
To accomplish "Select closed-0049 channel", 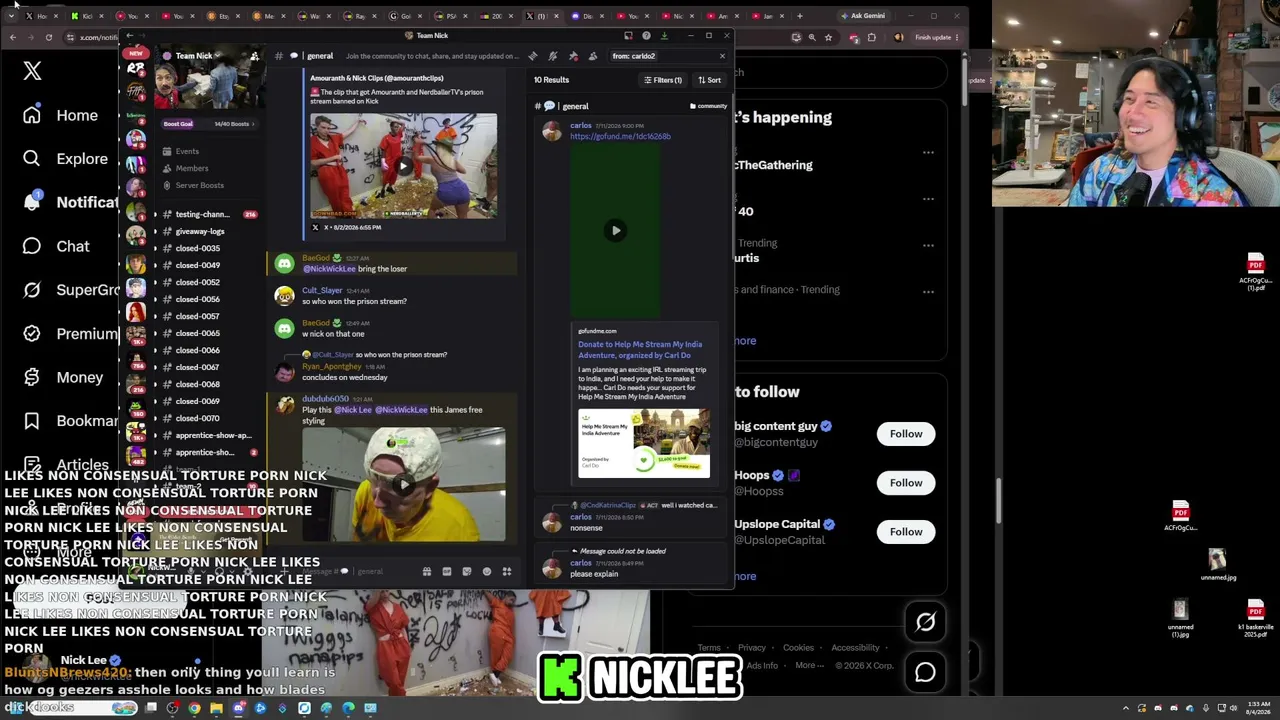I will [x=198, y=265].
